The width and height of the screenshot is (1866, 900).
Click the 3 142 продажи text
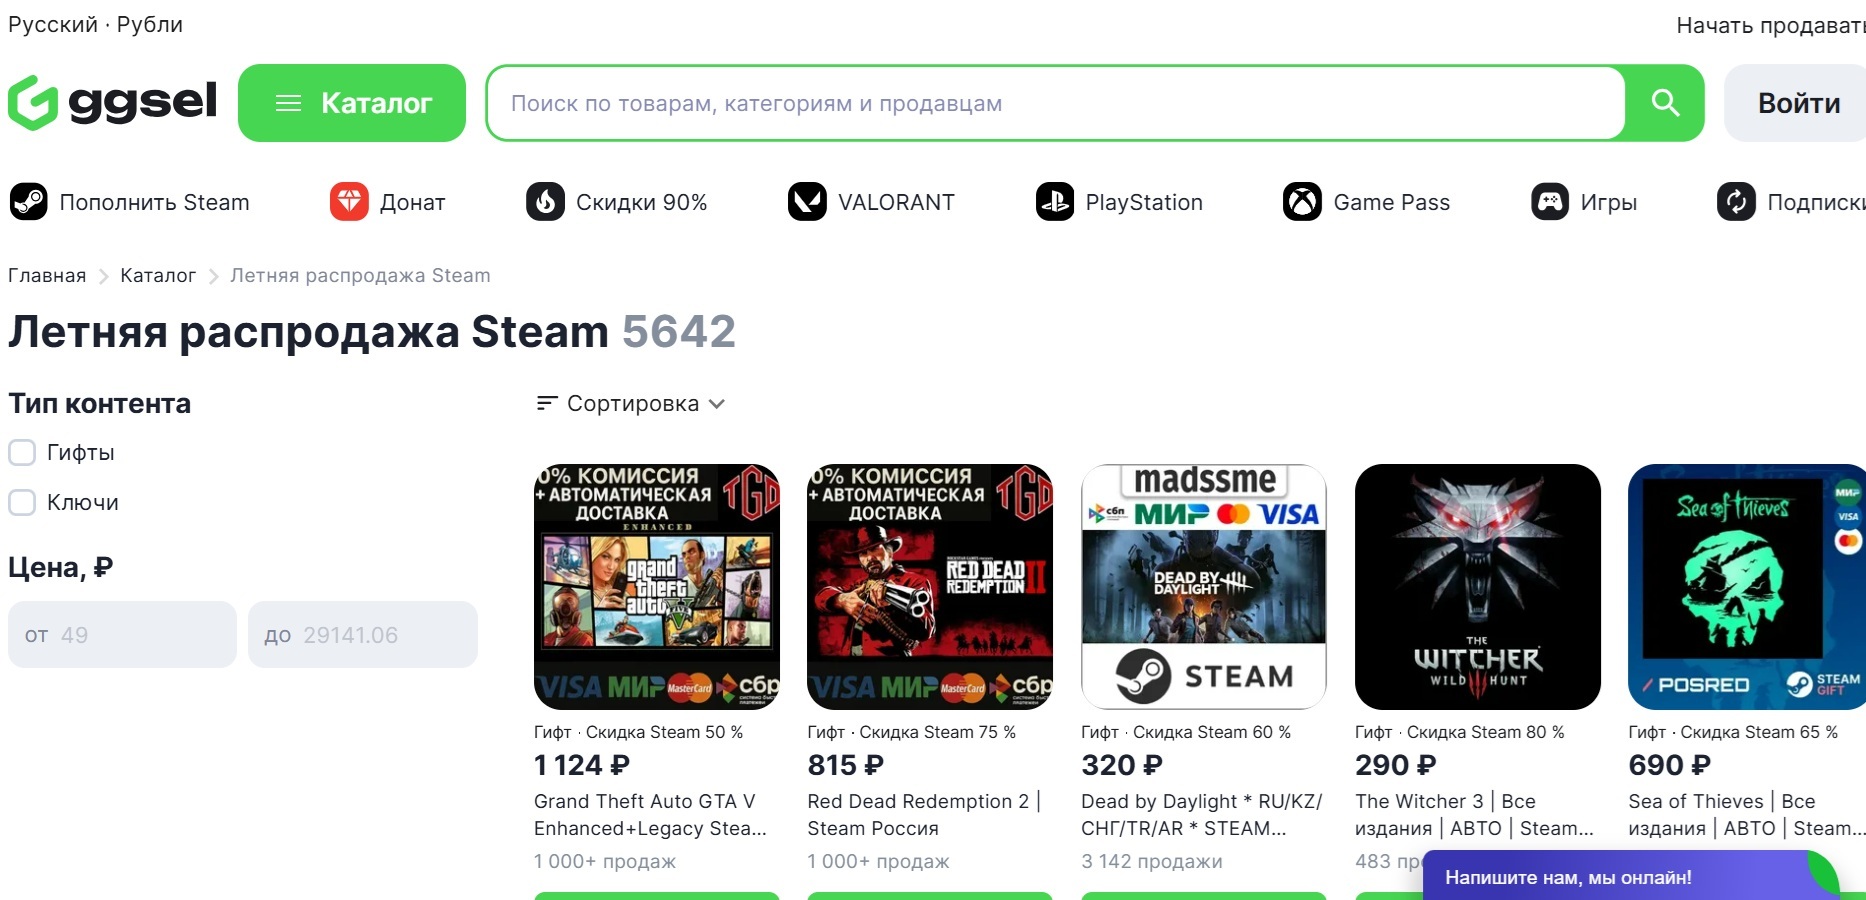pos(1152,861)
